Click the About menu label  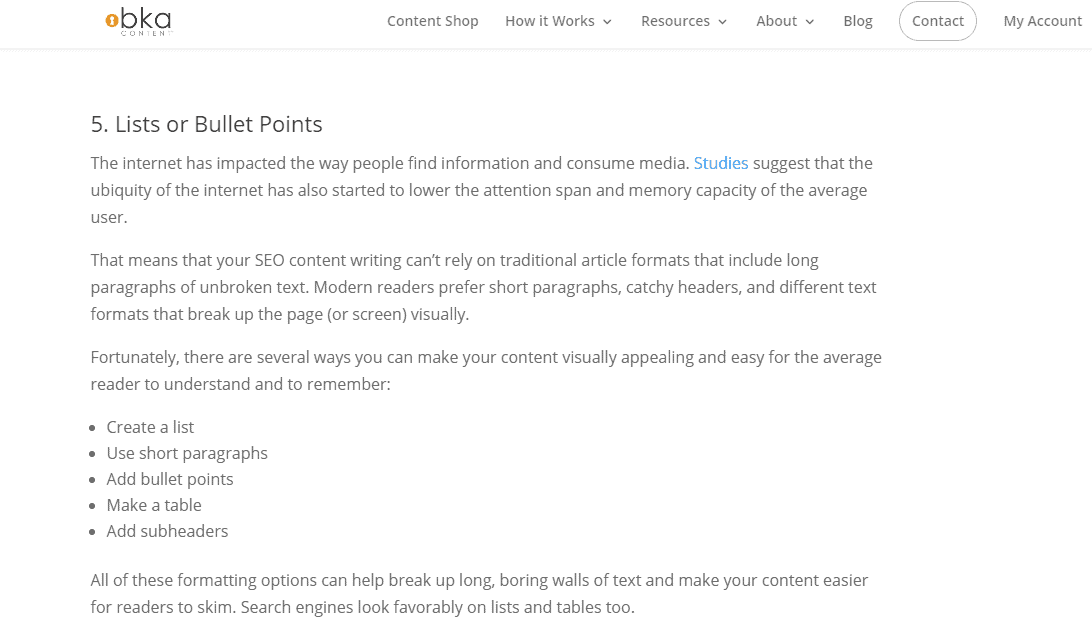776,21
